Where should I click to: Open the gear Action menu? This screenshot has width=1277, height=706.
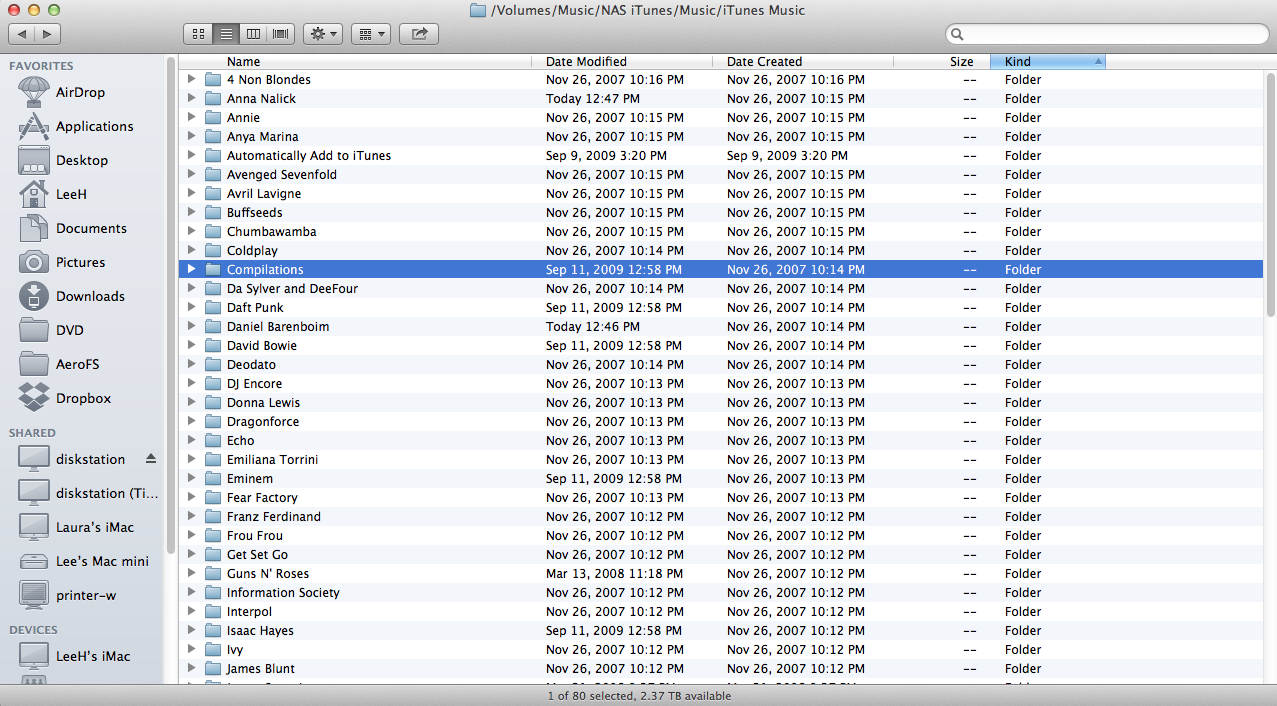pyautogui.click(x=323, y=34)
